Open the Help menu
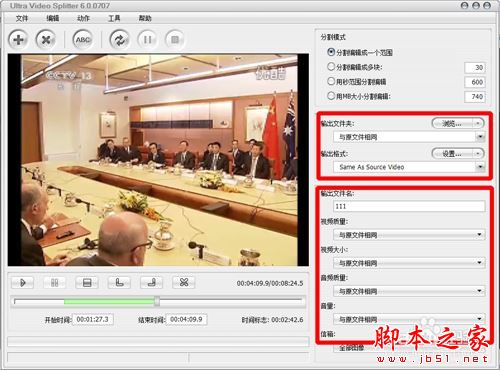500x370 pixels. 145,18
